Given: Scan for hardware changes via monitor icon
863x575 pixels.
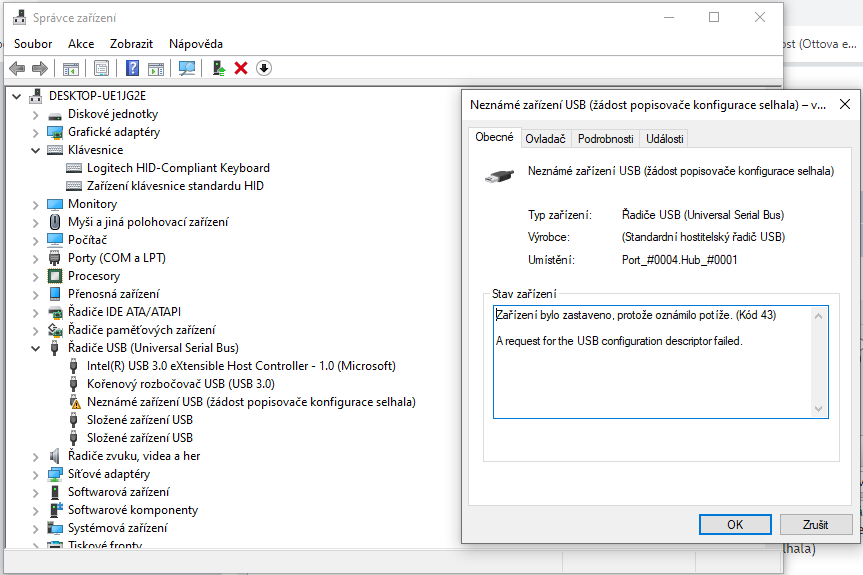Looking at the screenshot, I should [186, 68].
